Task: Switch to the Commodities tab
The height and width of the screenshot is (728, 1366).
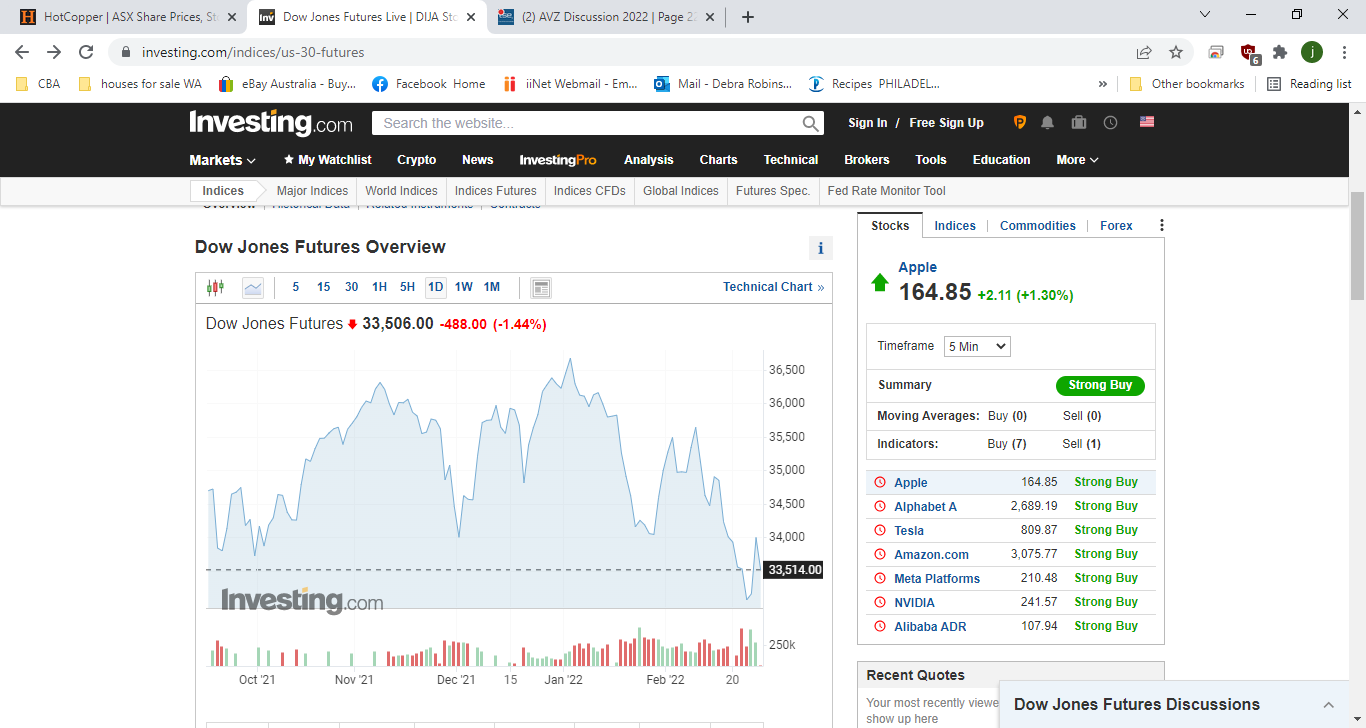Action: pos(1037,226)
